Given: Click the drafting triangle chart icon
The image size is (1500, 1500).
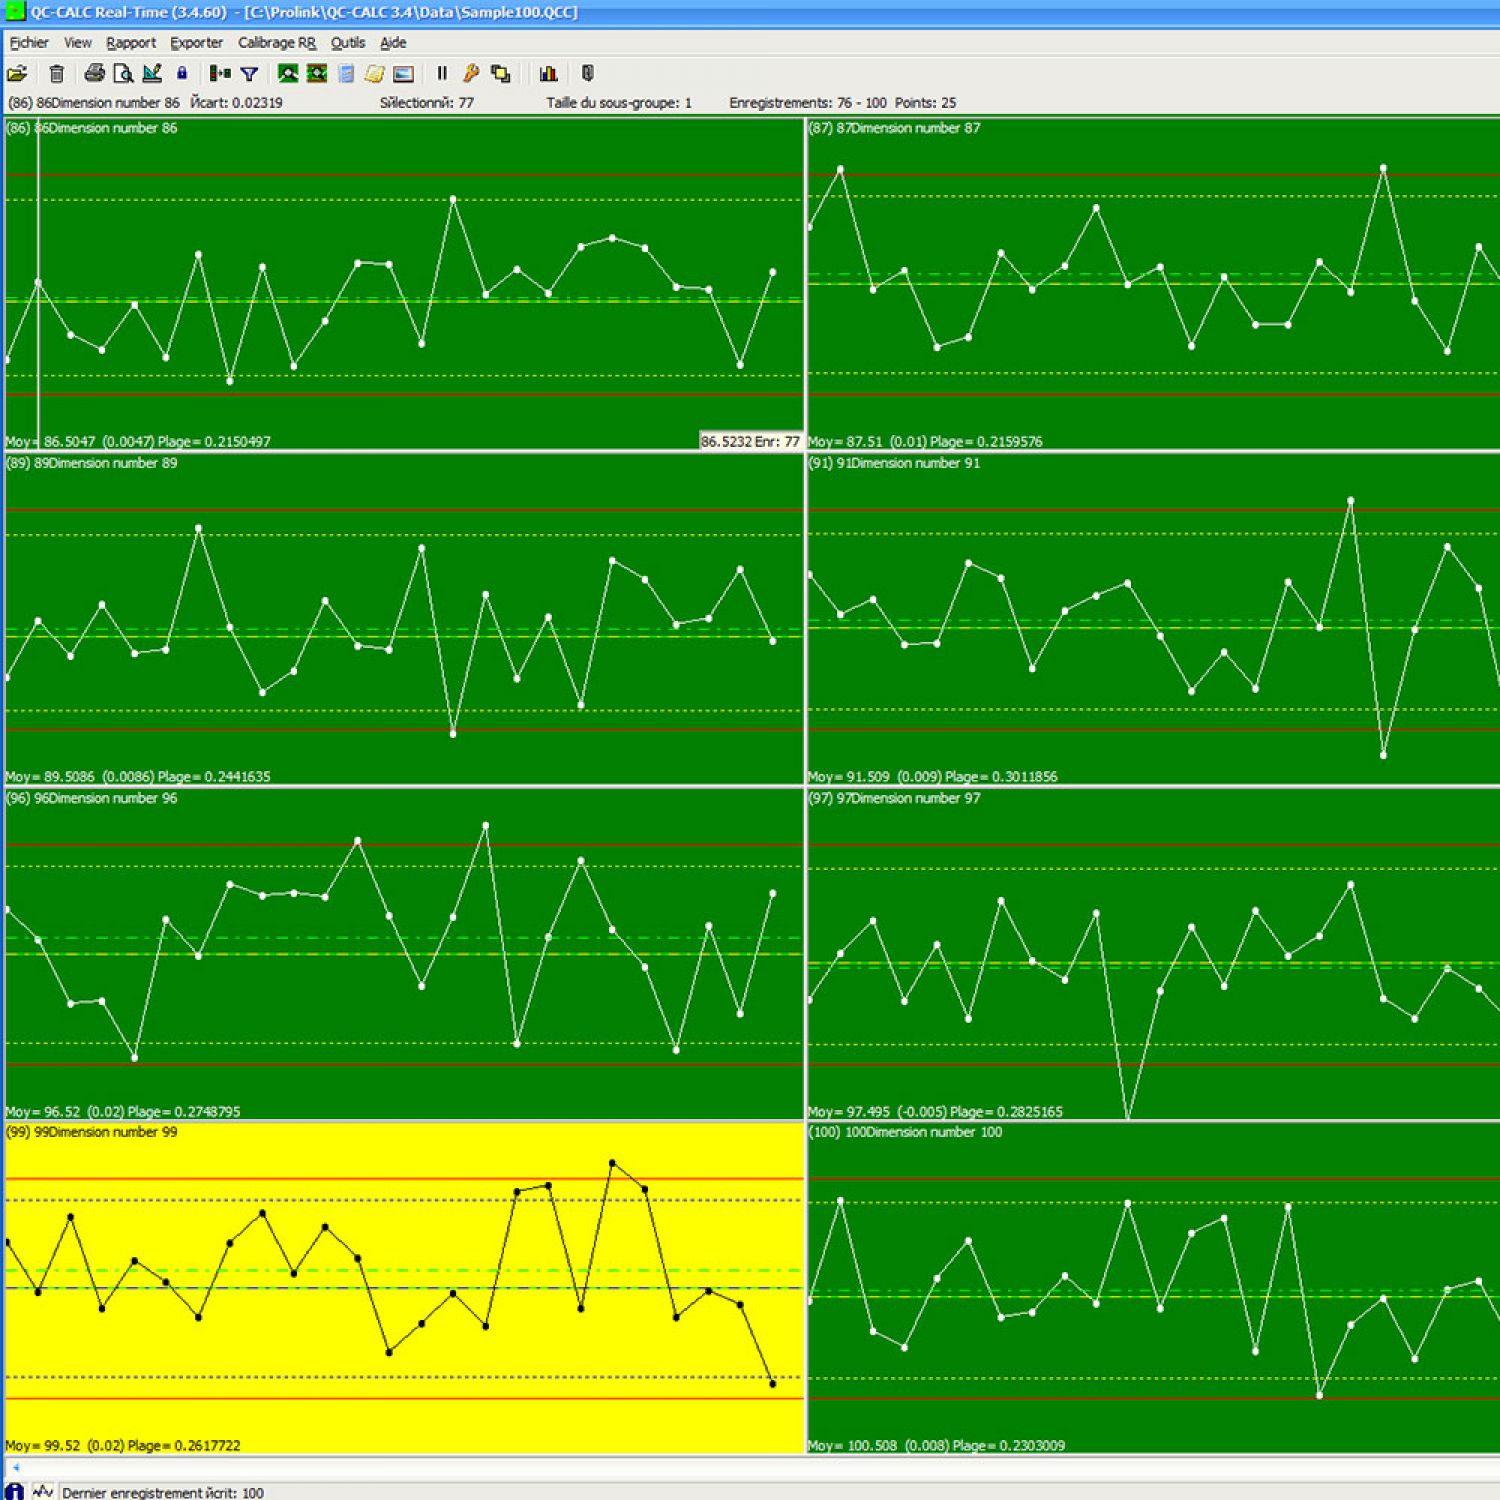Looking at the screenshot, I should tap(152, 73).
